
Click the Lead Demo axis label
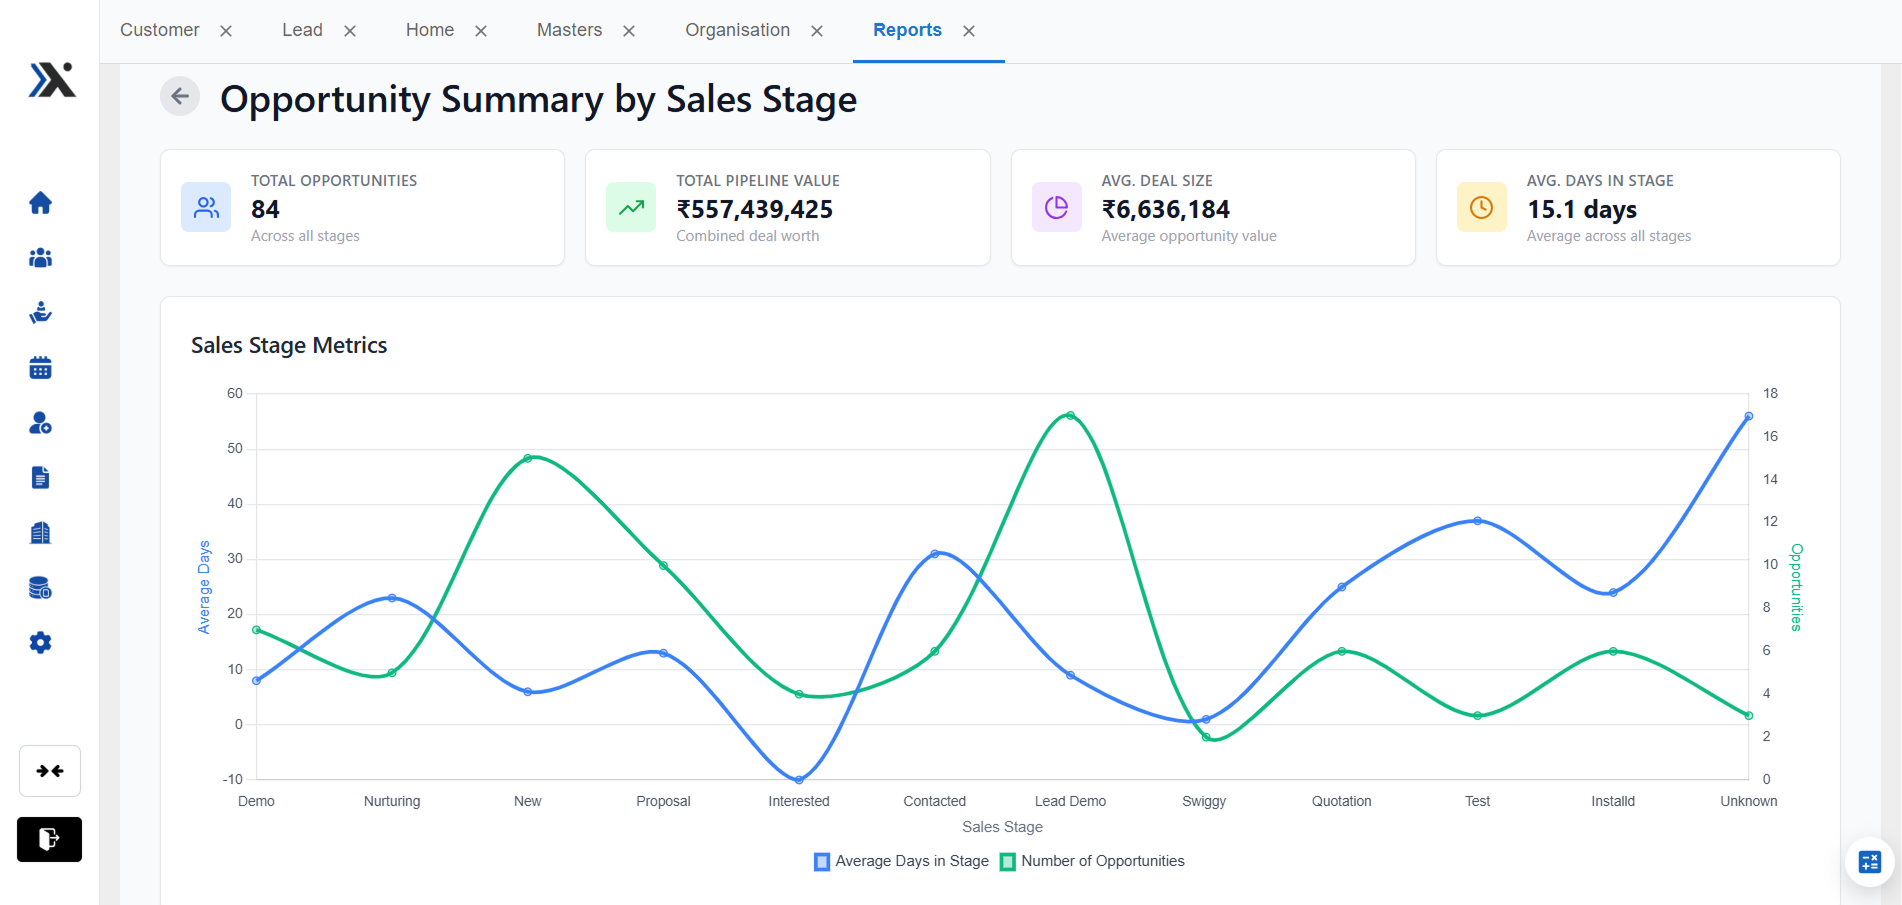[x=1070, y=801]
